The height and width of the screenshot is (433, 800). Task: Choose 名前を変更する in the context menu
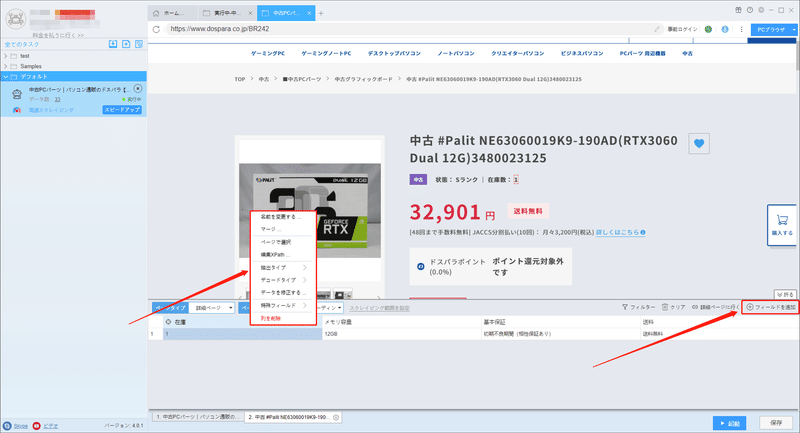(283, 217)
